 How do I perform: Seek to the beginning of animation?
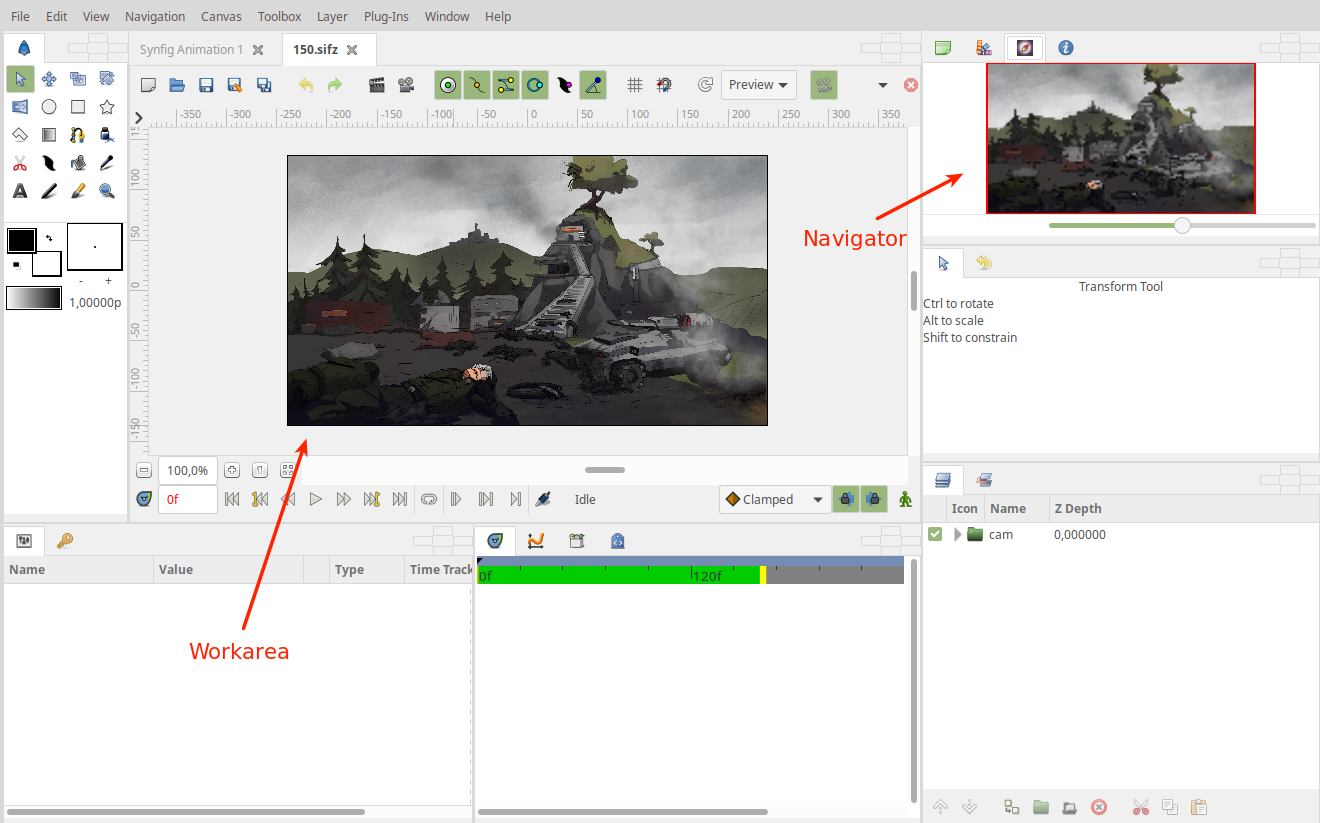pos(232,499)
